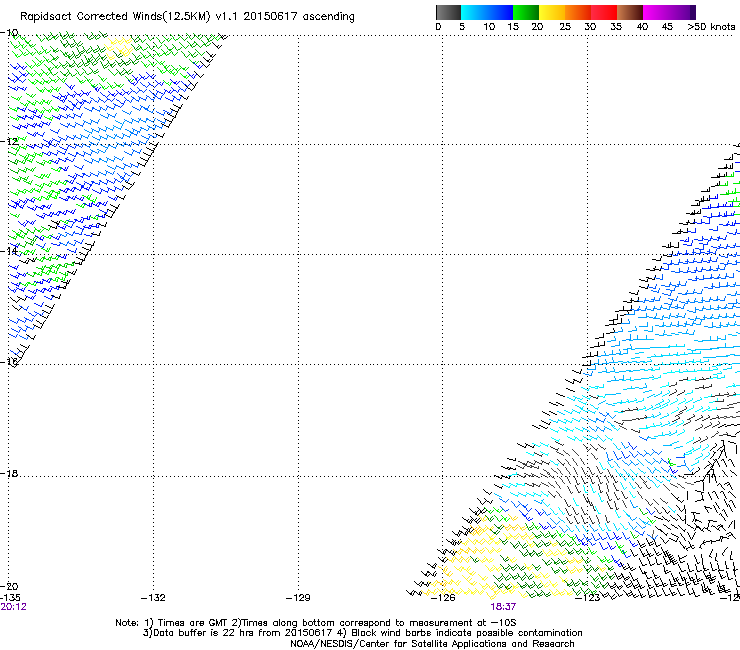
Task: Click the brown 35–40 knots legend segment
Action: coord(630,12)
